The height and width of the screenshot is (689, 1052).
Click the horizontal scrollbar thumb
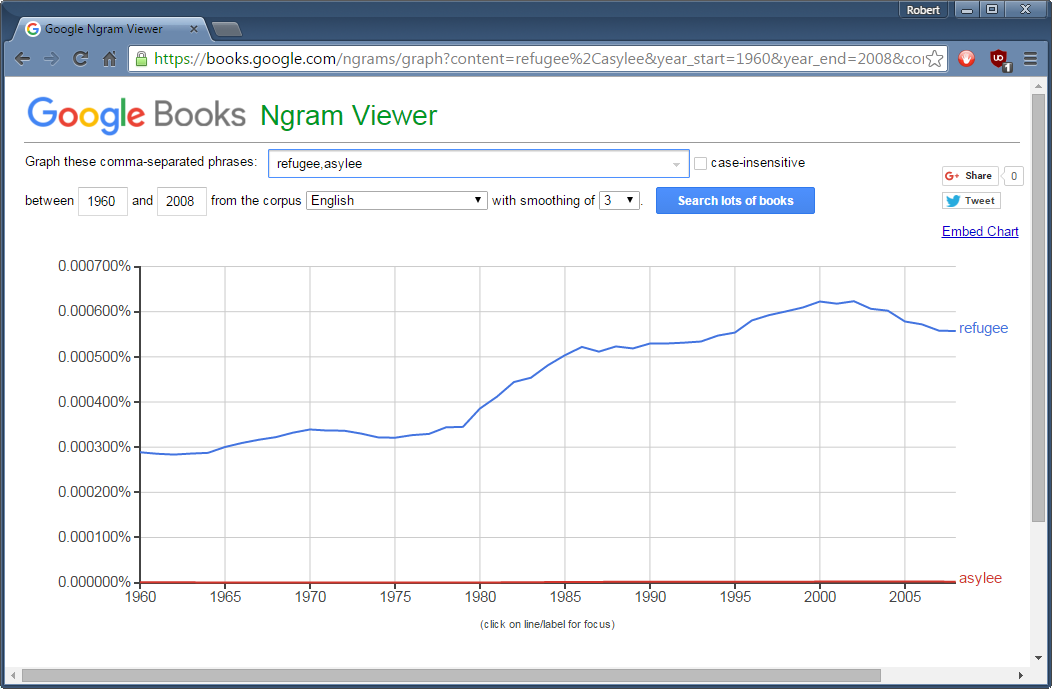tap(451, 675)
